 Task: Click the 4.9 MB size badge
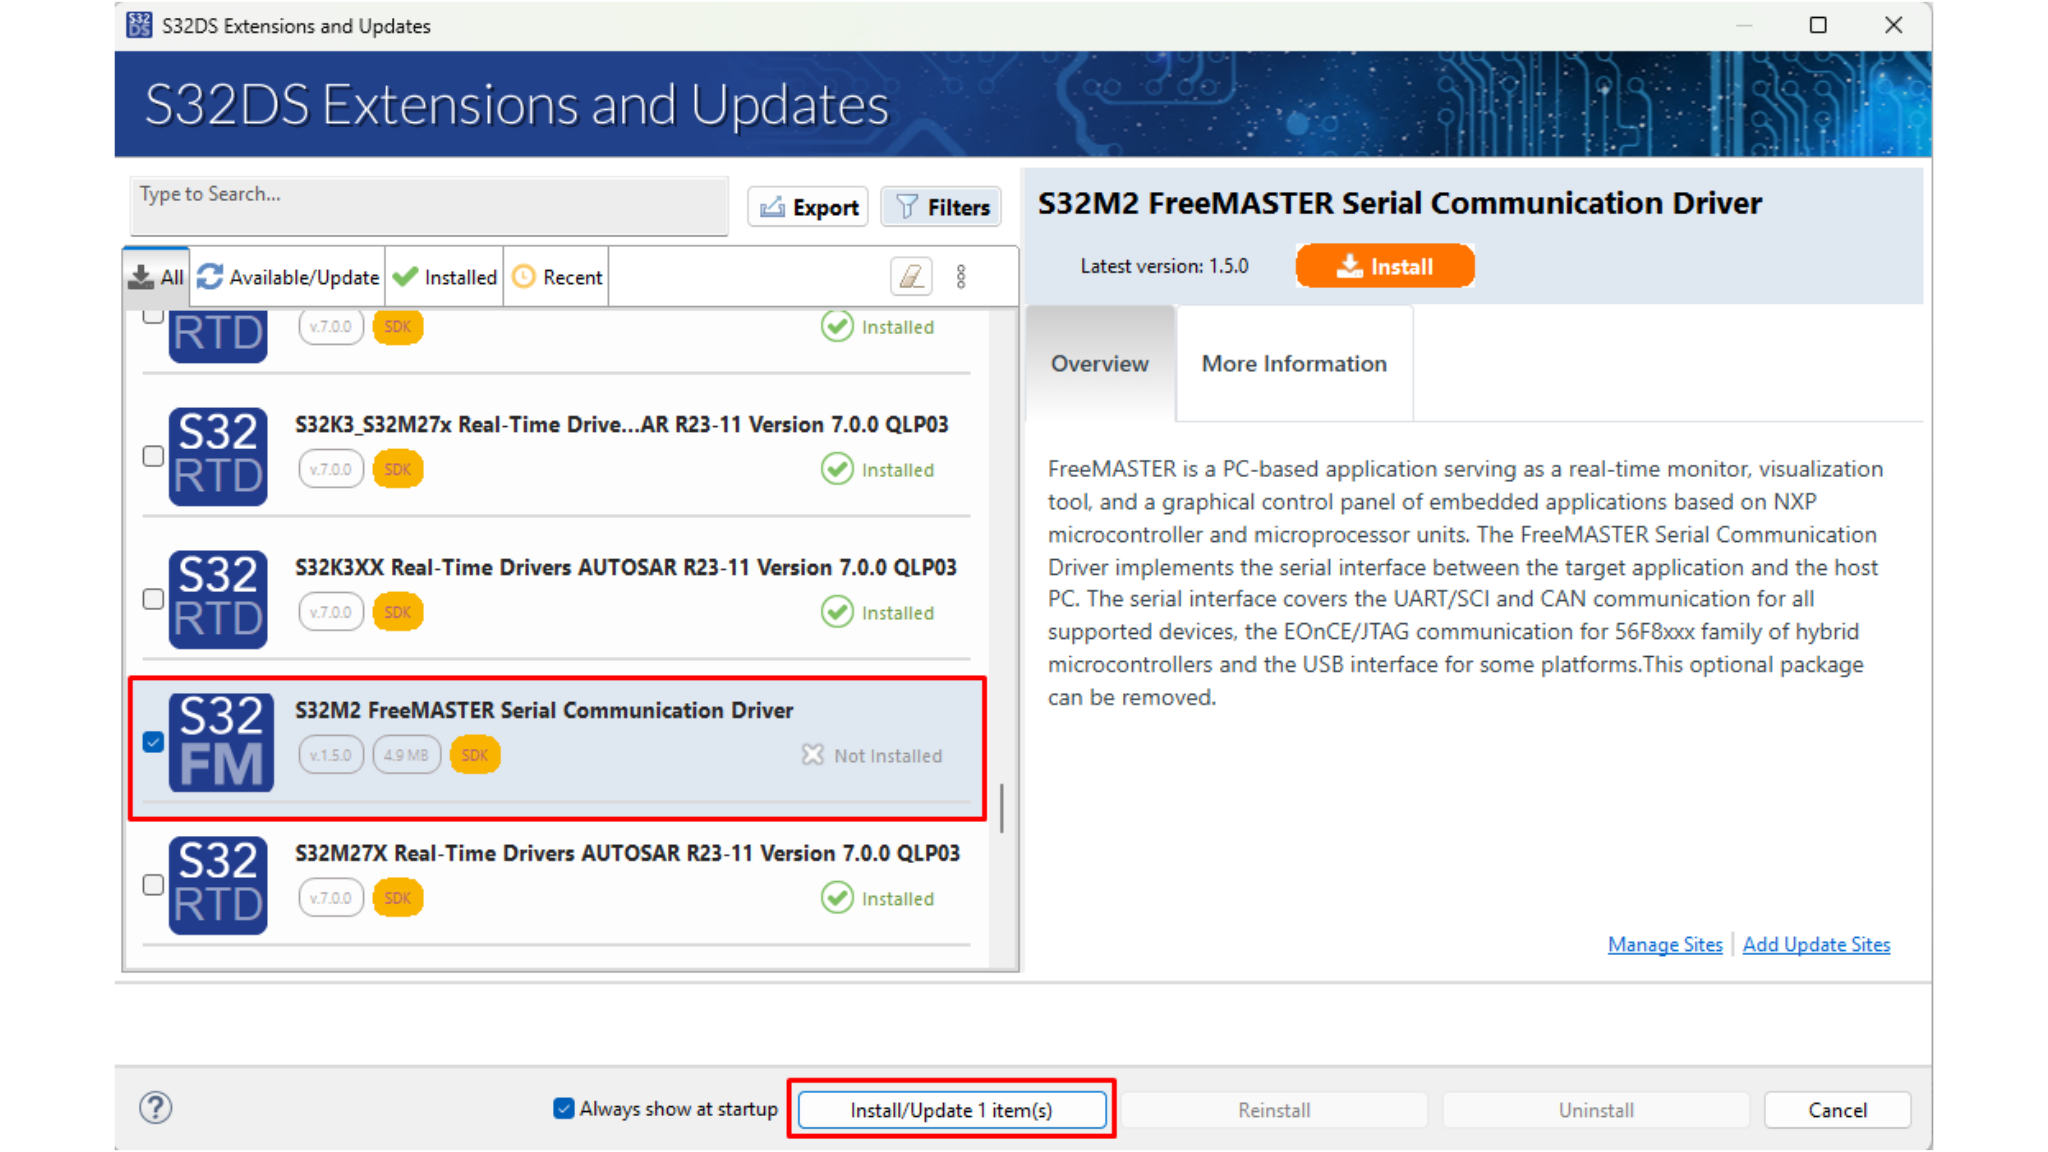[x=407, y=755]
